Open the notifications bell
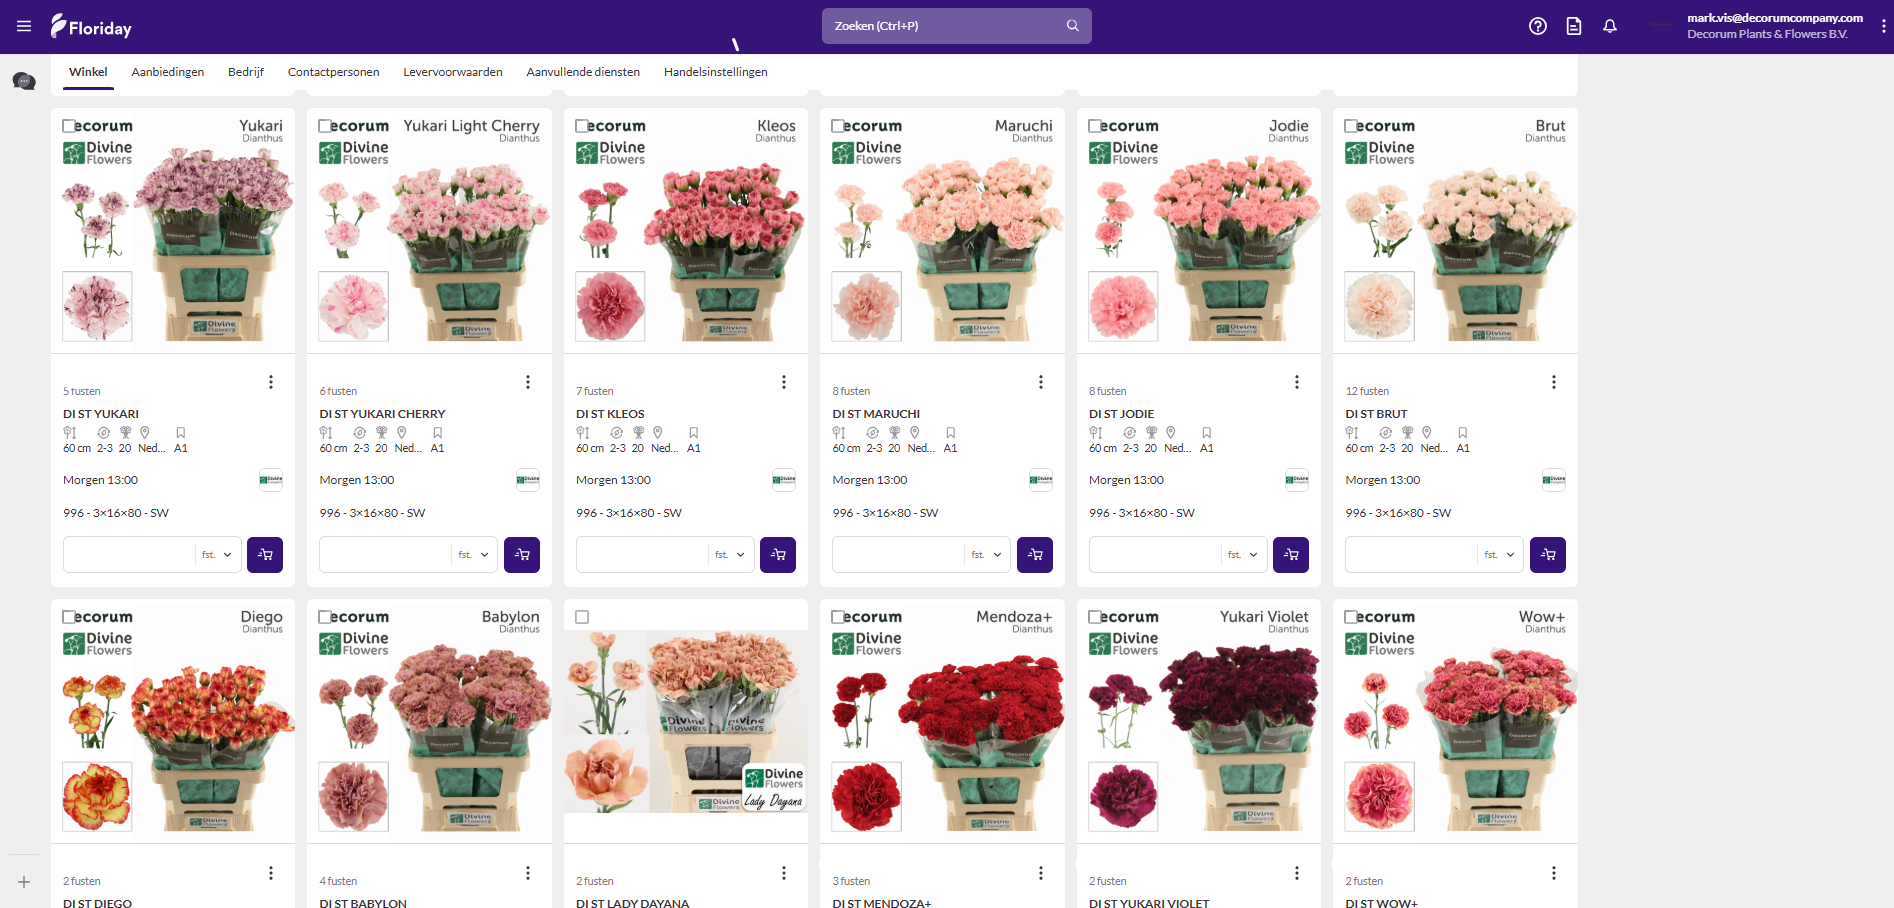1894x908 pixels. [1610, 26]
